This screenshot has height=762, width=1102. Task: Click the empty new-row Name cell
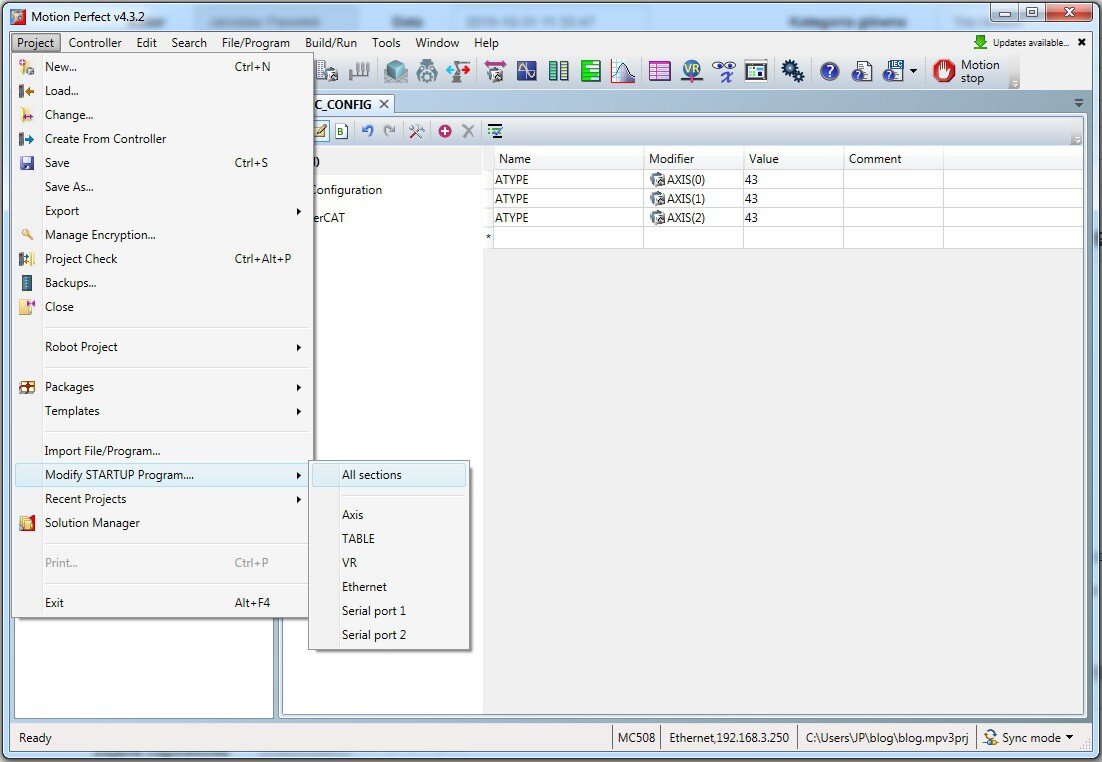pyautogui.click(x=568, y=238)
